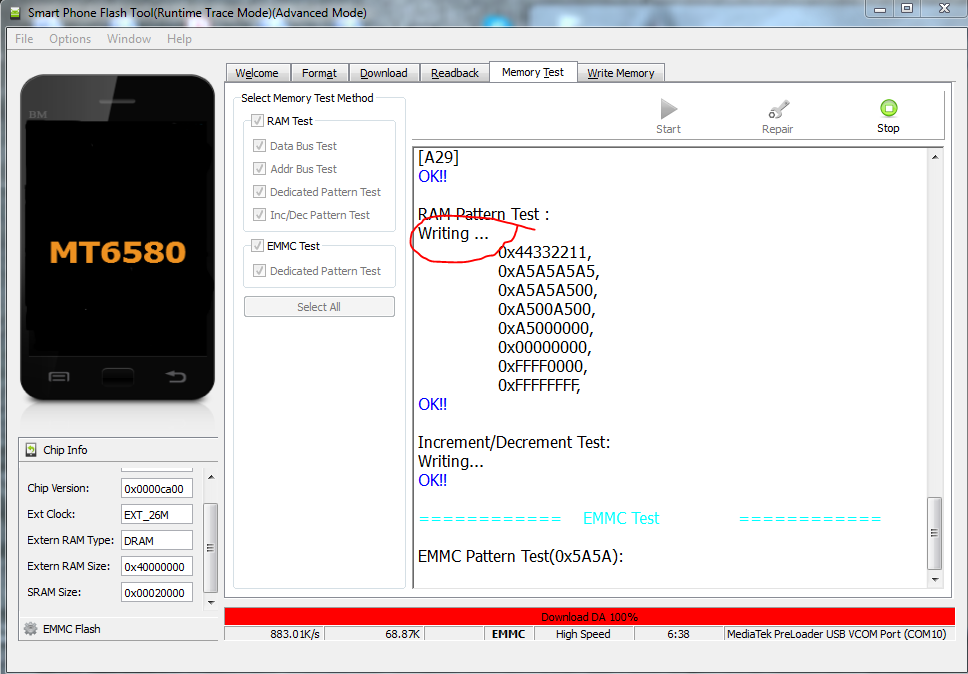Switch to the Readback tab
This screenshot has width=968, height=674.
coord(454,73)
